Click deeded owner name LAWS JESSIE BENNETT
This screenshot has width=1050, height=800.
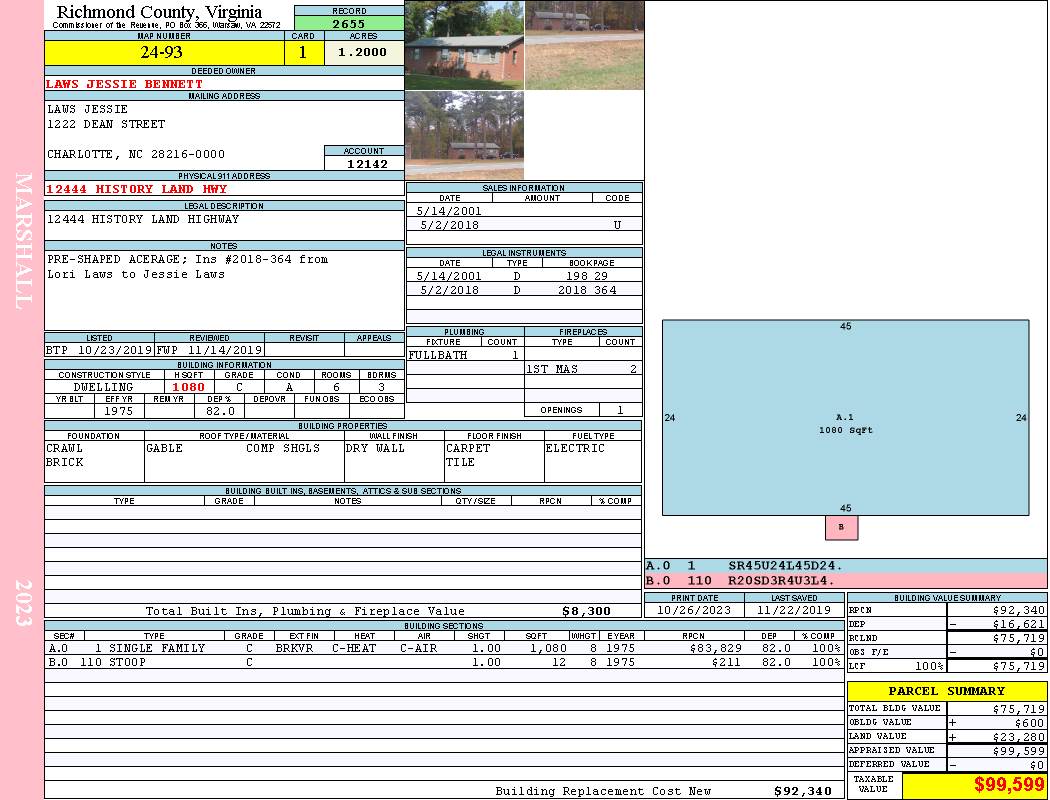[x=125, y=84]
